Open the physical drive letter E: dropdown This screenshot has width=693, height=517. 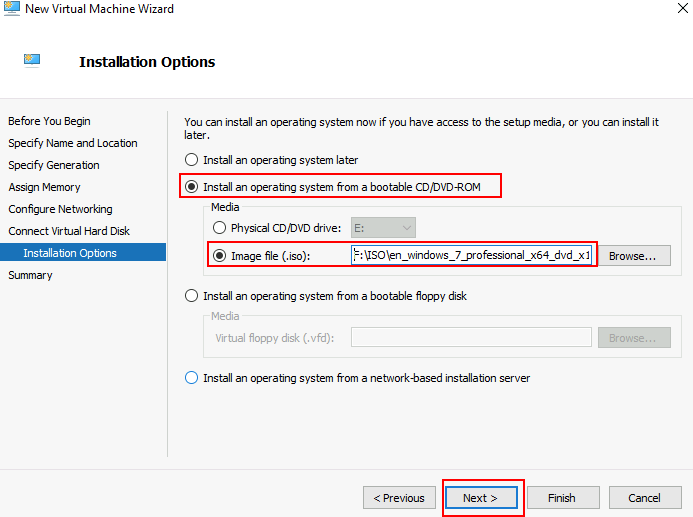pos(382,228)
